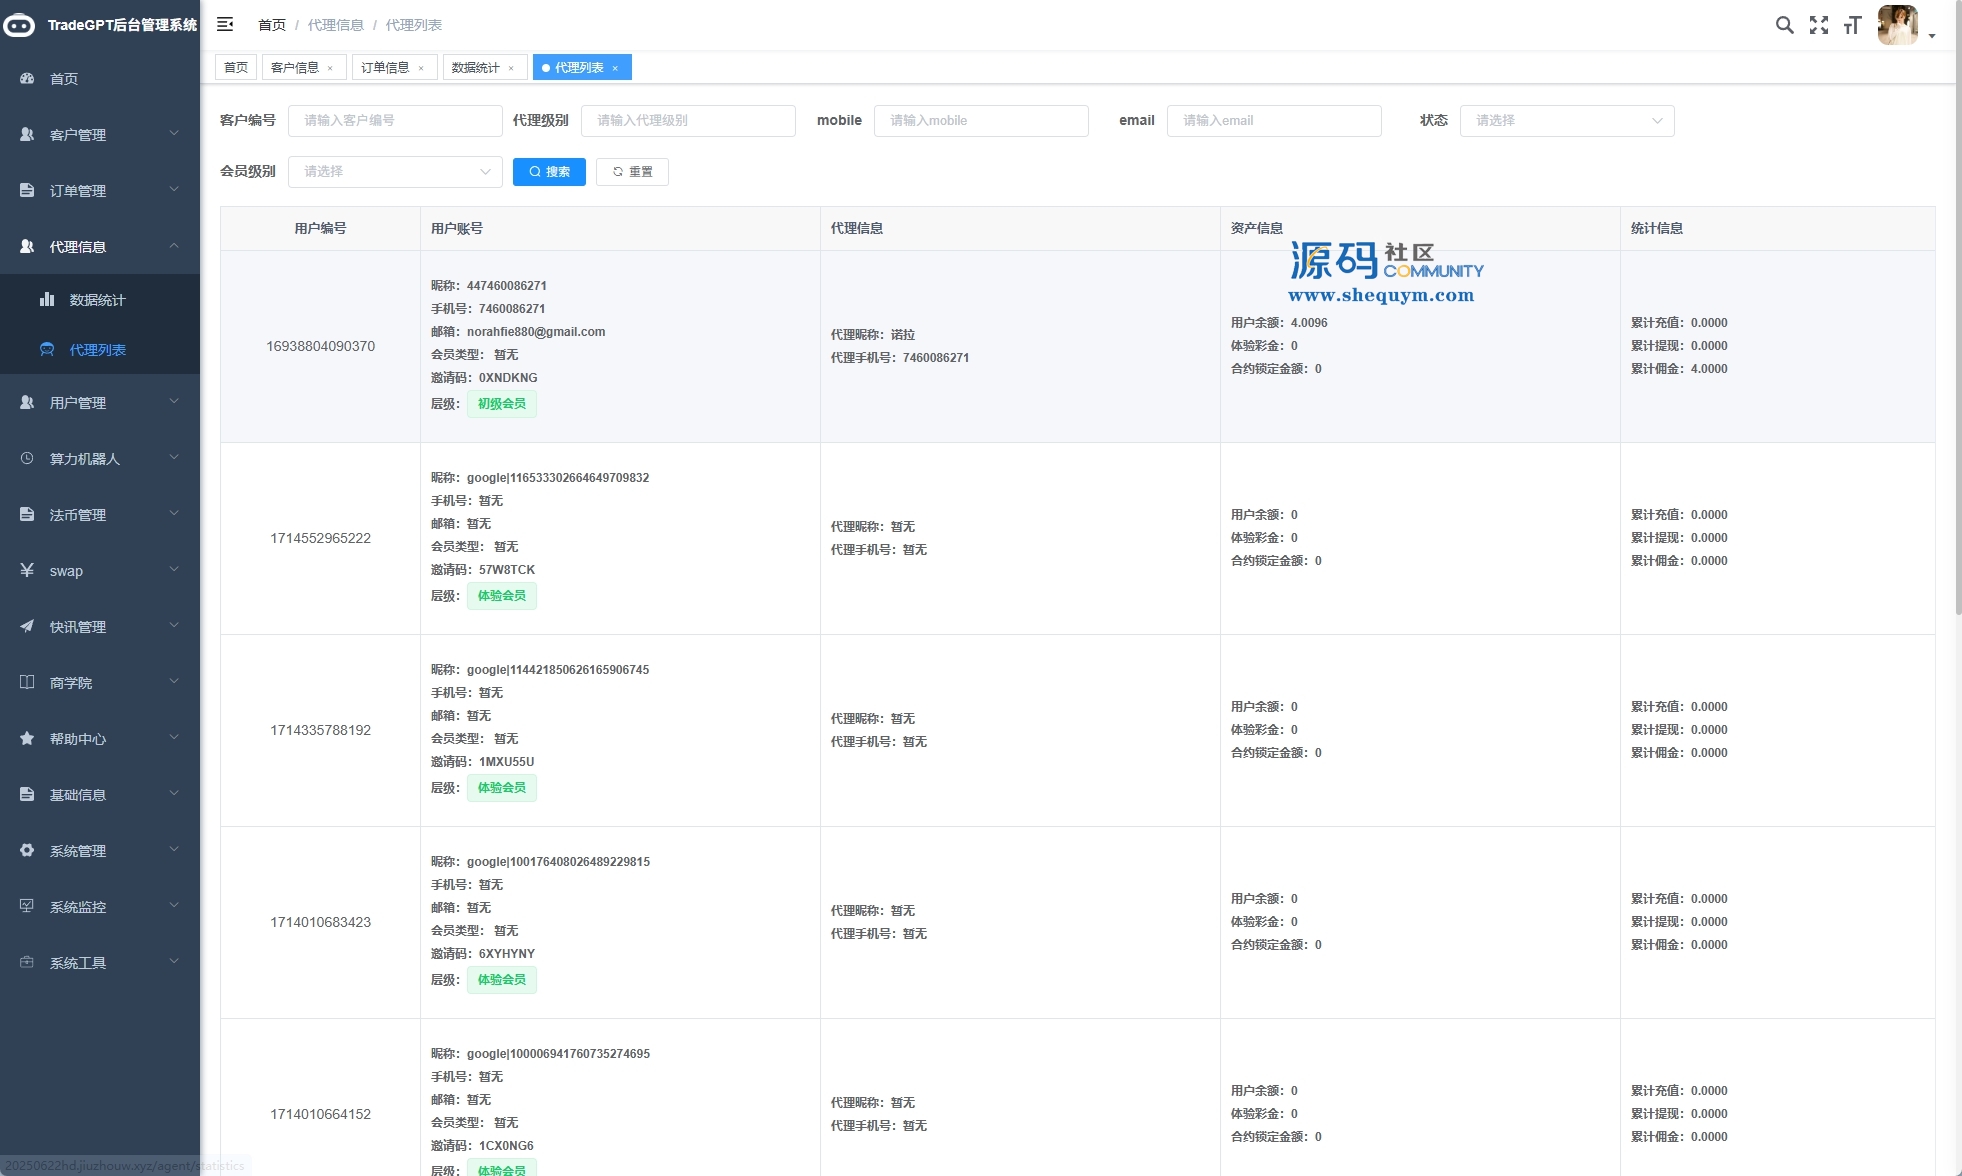Focus the 客户编号 input field
Image resolution: width=1962 pixels, height=1176 pixels.
tap(395, 121)
